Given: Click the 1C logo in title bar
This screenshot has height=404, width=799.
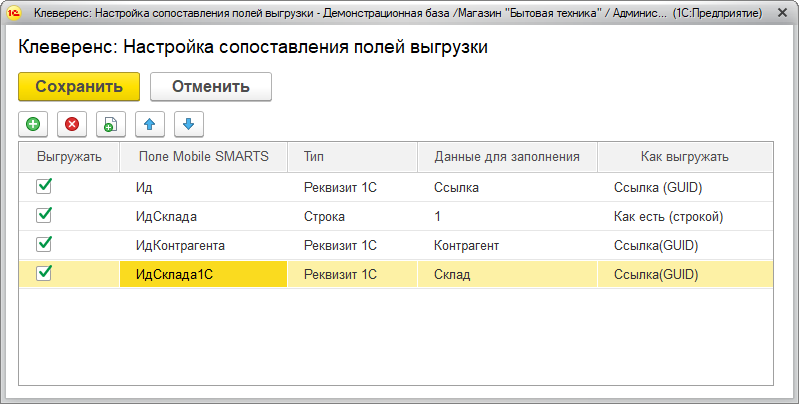Looking at the screenshot, I should point(14,13).
